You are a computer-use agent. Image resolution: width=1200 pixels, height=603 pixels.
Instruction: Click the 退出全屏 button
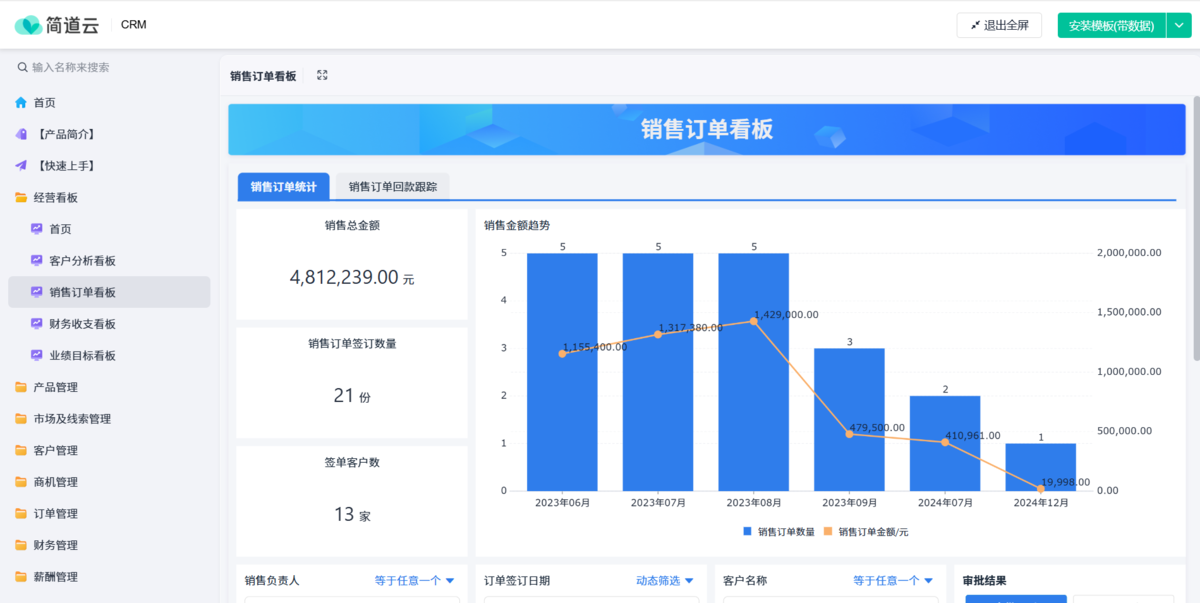point(999,25)
